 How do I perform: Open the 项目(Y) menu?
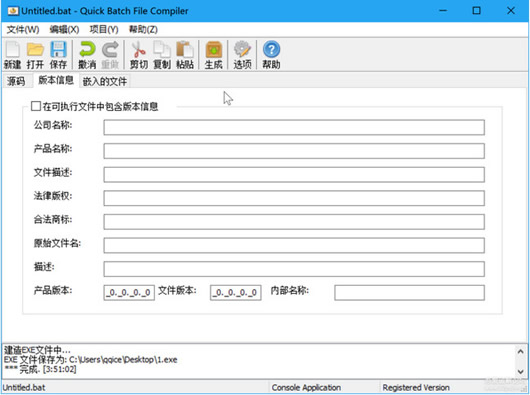[104, 29]
